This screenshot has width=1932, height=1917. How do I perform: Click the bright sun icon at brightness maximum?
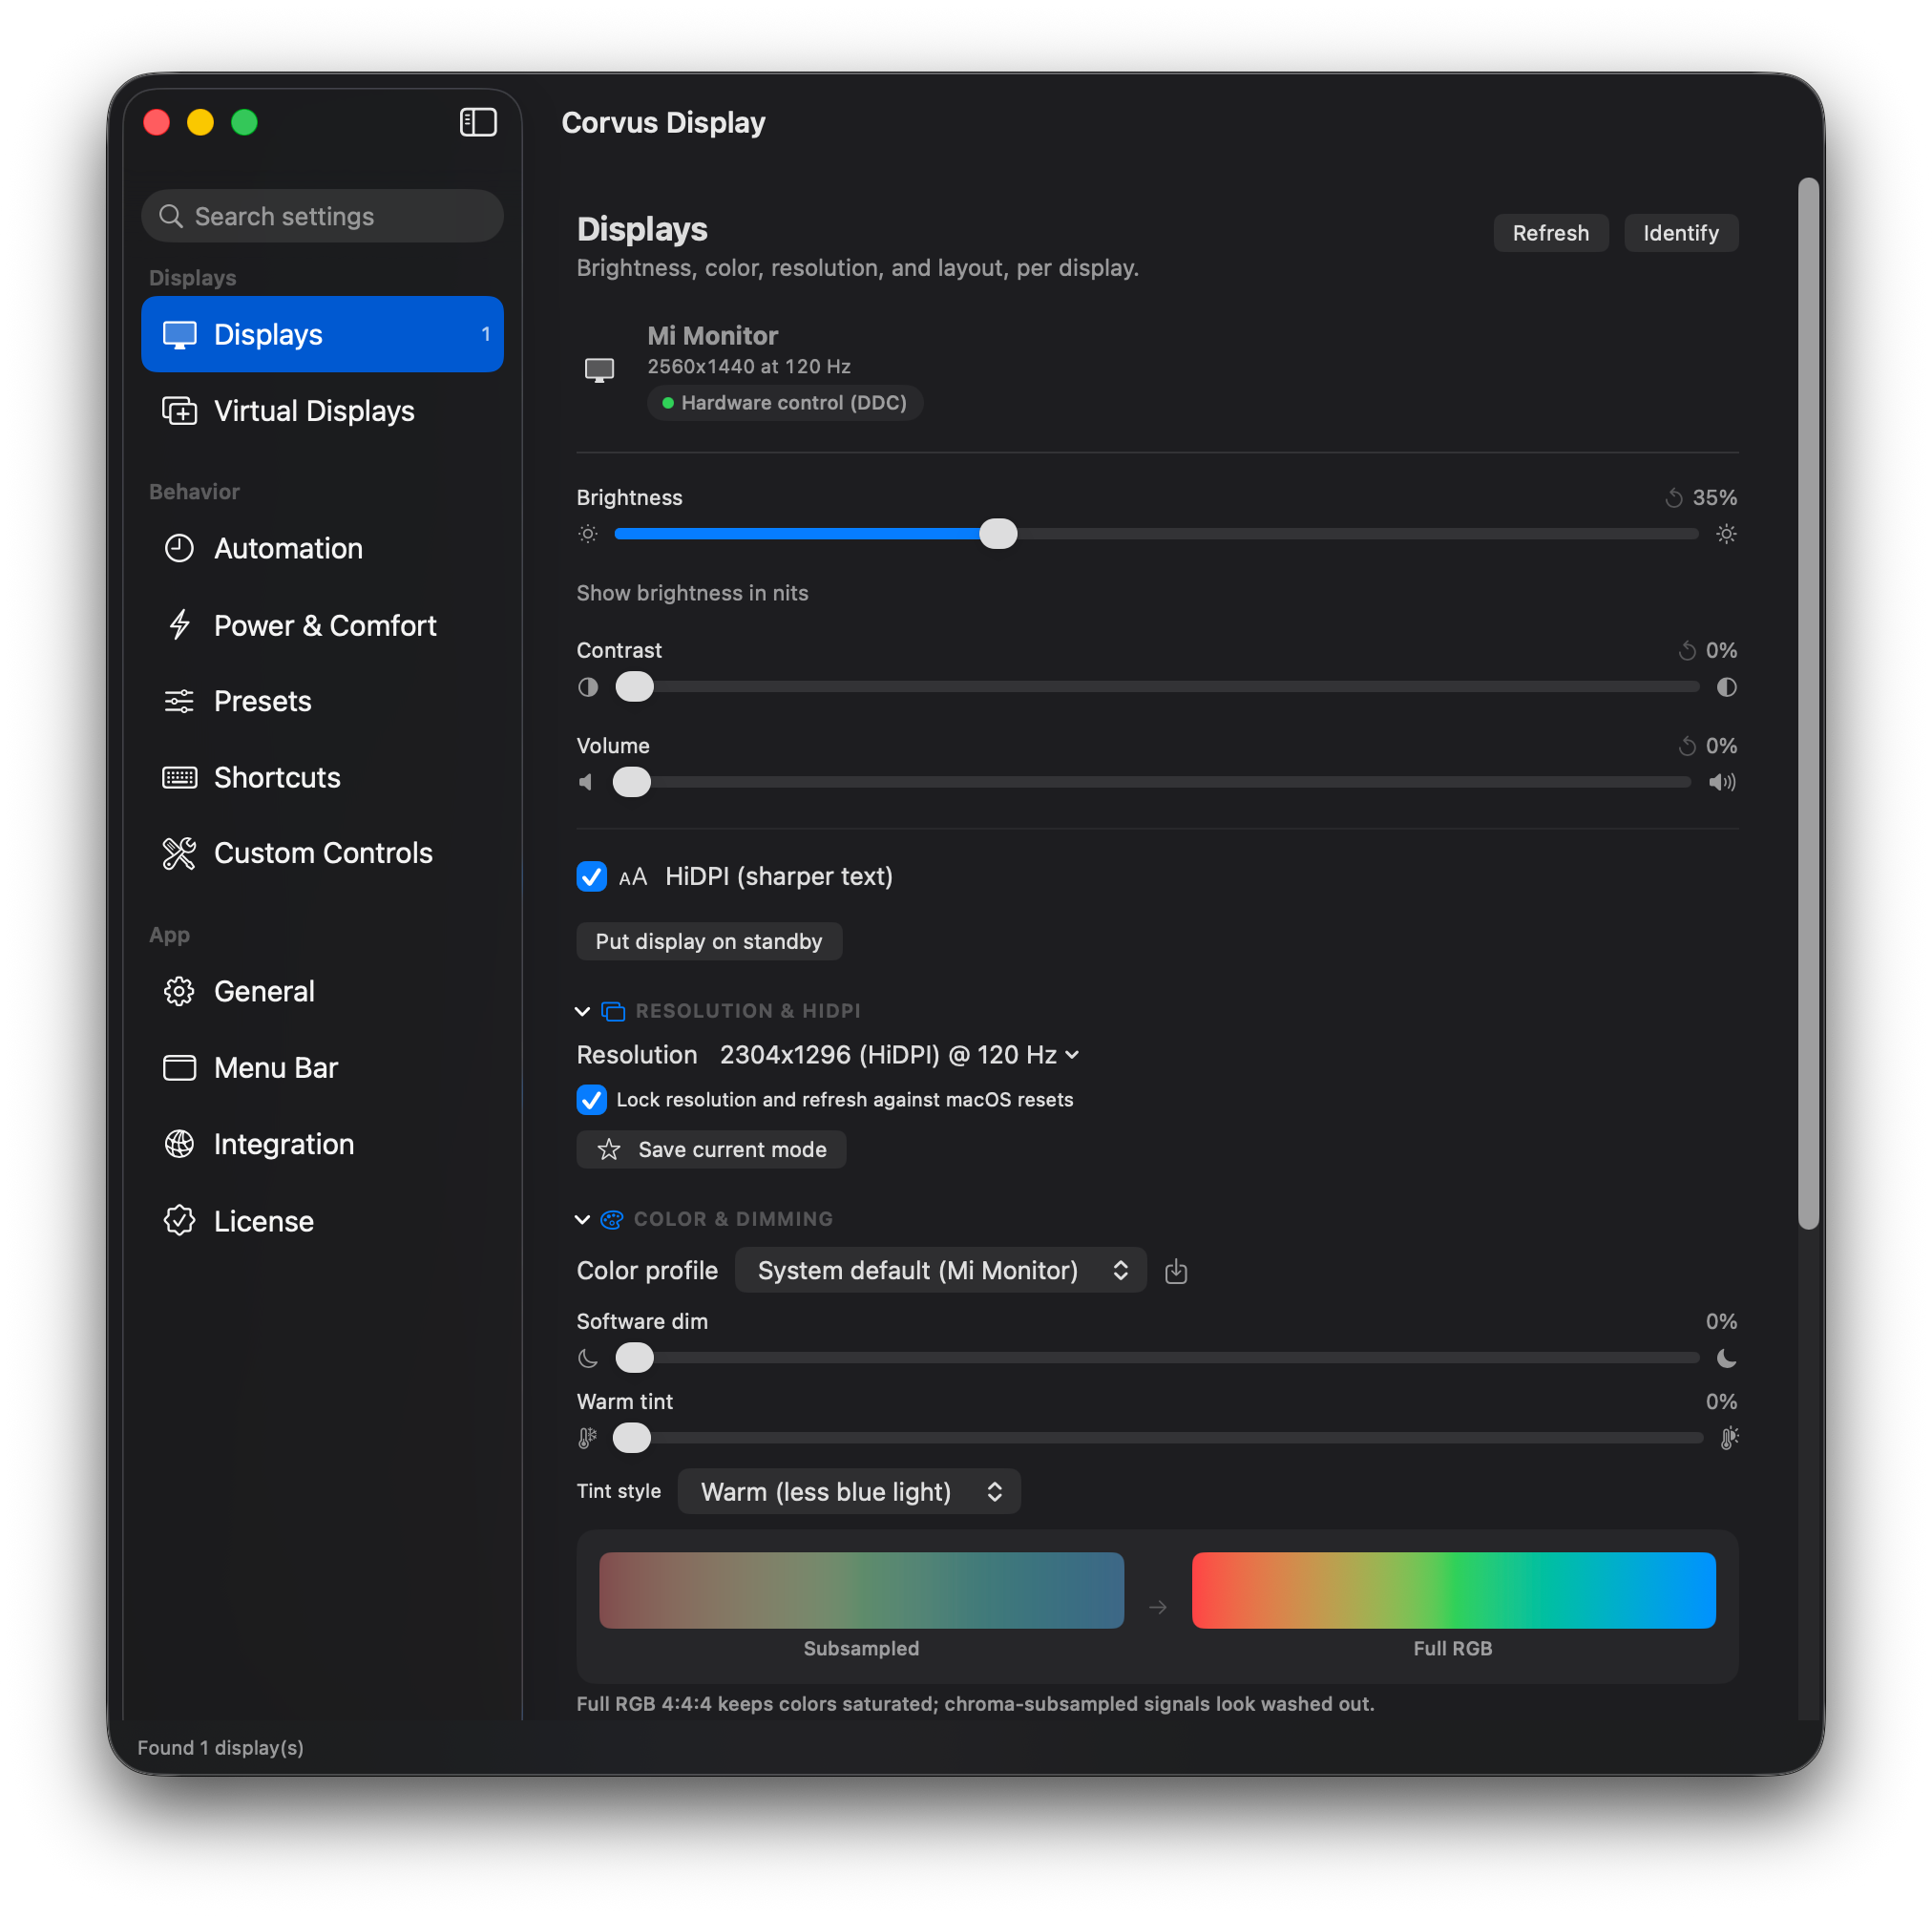pyautogui.click(x=1726, y=534)
